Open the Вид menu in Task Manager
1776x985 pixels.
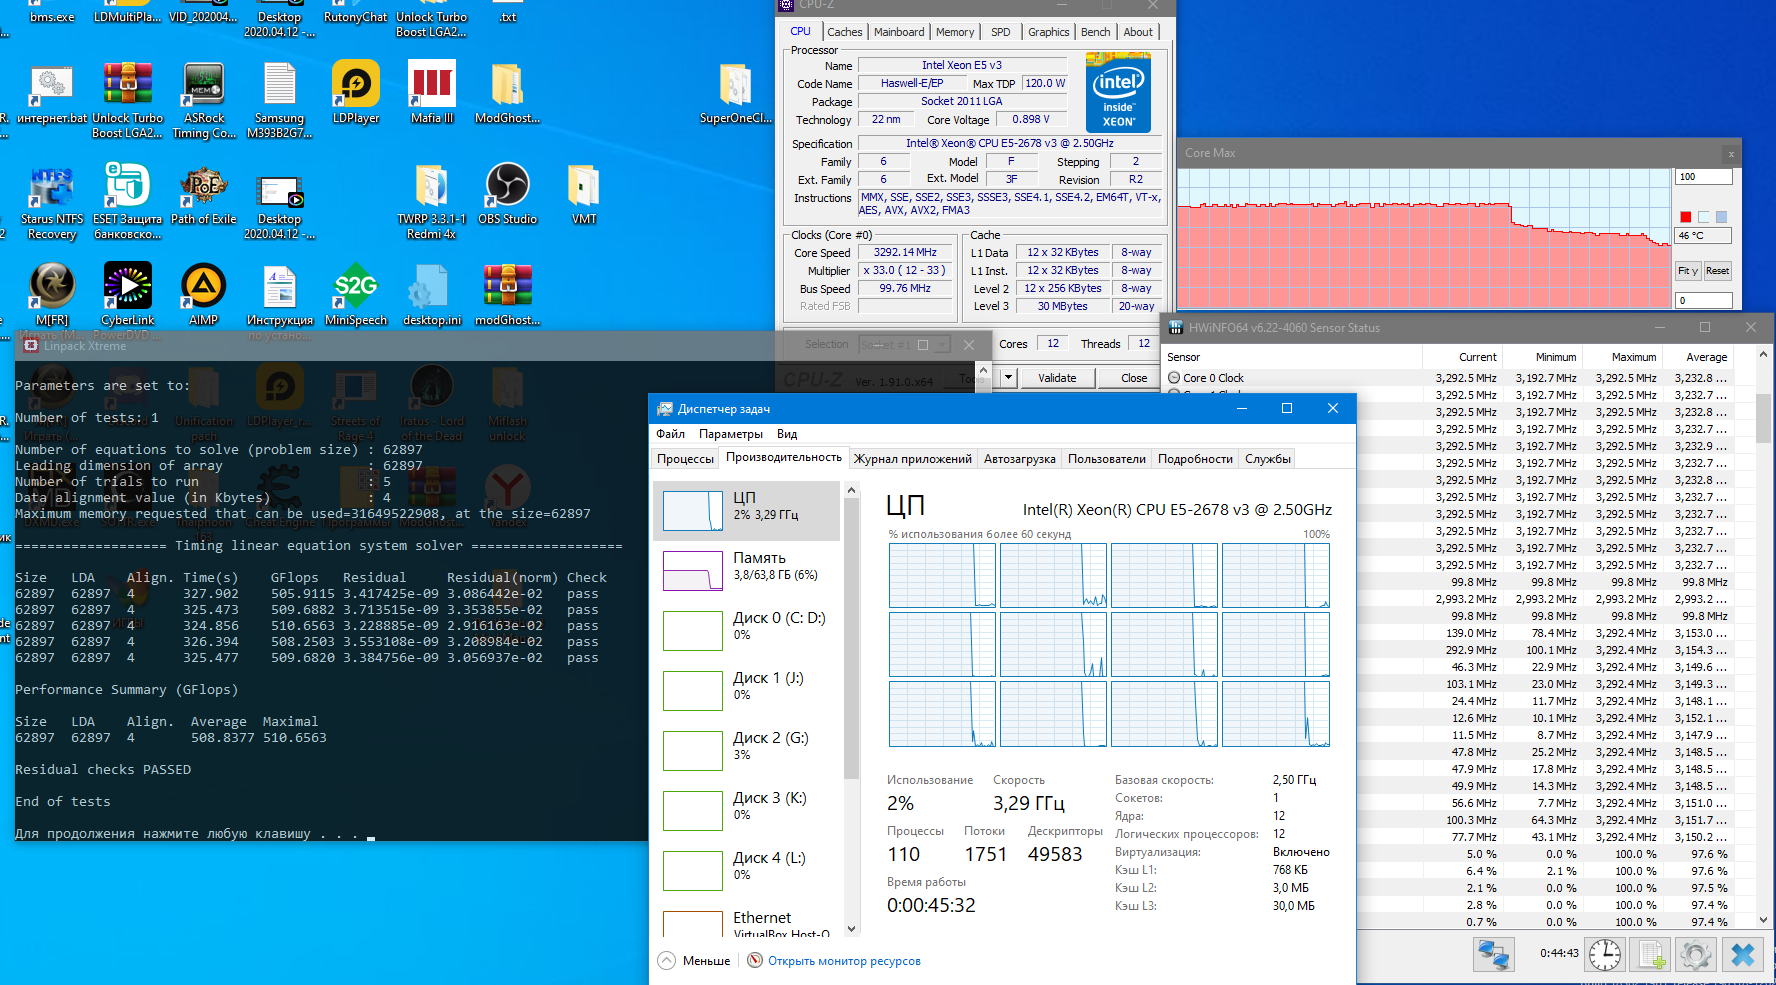tap(787, 434)
